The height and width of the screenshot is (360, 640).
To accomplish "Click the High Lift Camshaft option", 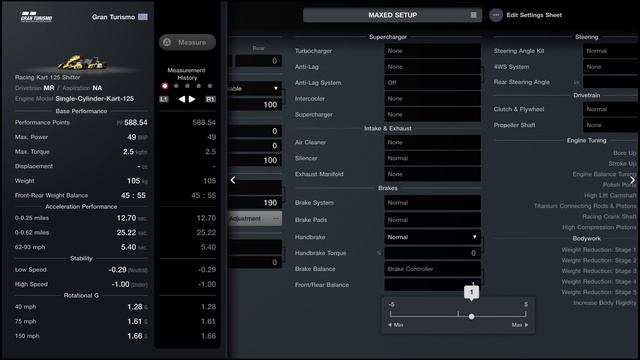I will pyautogui.click(x=610, y=196).
